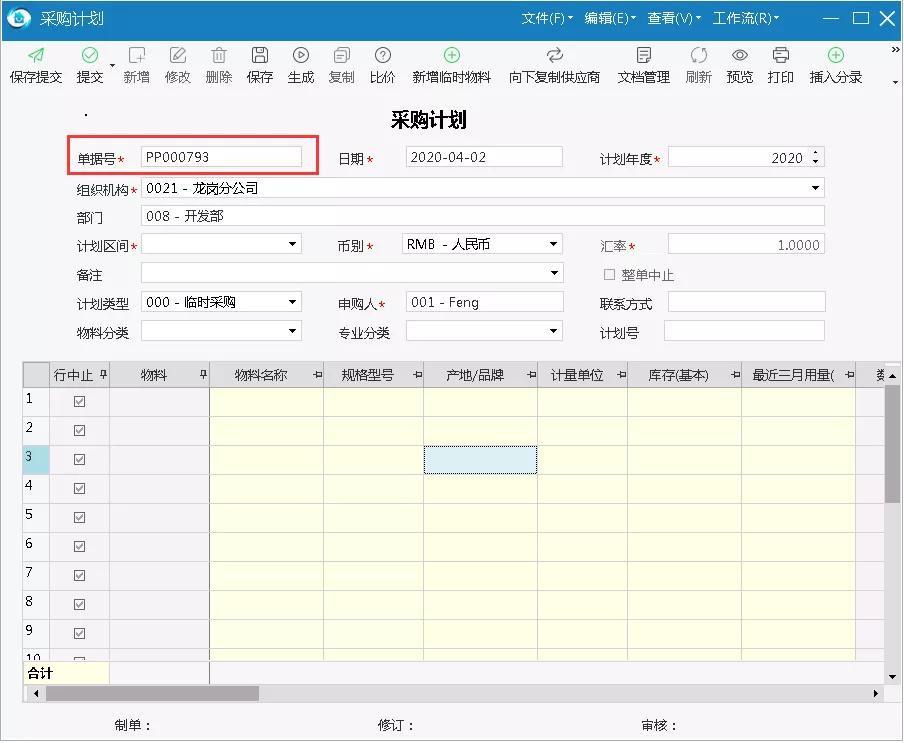Open the 文件(F) menu
Image resolution: width=904 pixels, height=743 pixels.
coord(547,18)
